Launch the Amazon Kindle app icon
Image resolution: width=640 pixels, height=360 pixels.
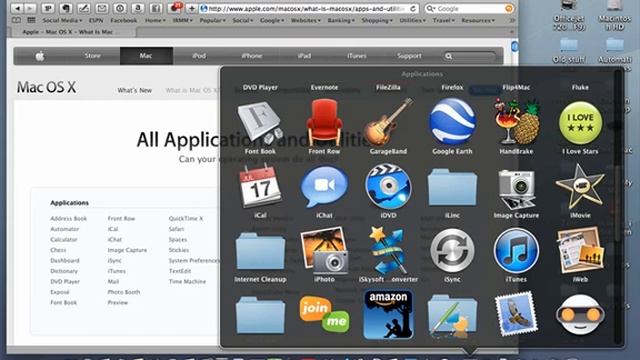click(388, 315)
